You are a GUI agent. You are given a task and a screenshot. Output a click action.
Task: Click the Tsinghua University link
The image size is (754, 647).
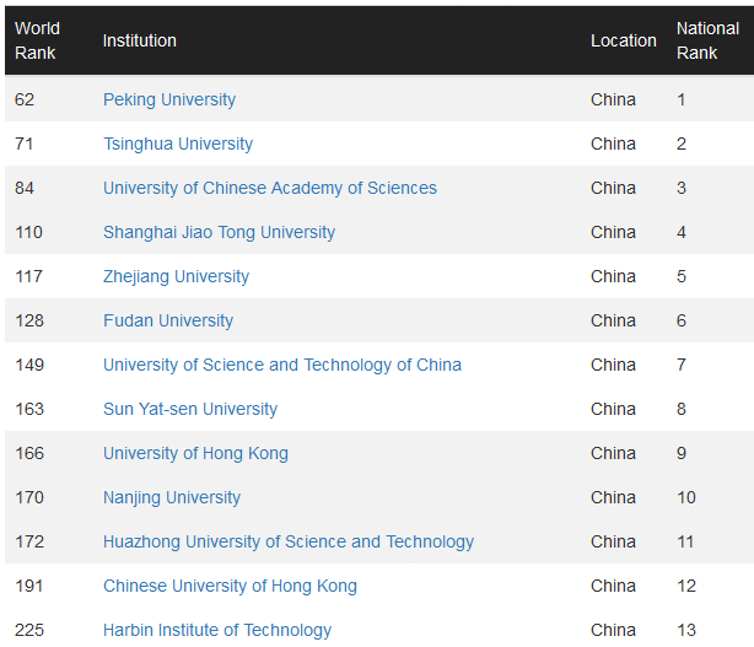pyautogui.click(x=178, y=144)
